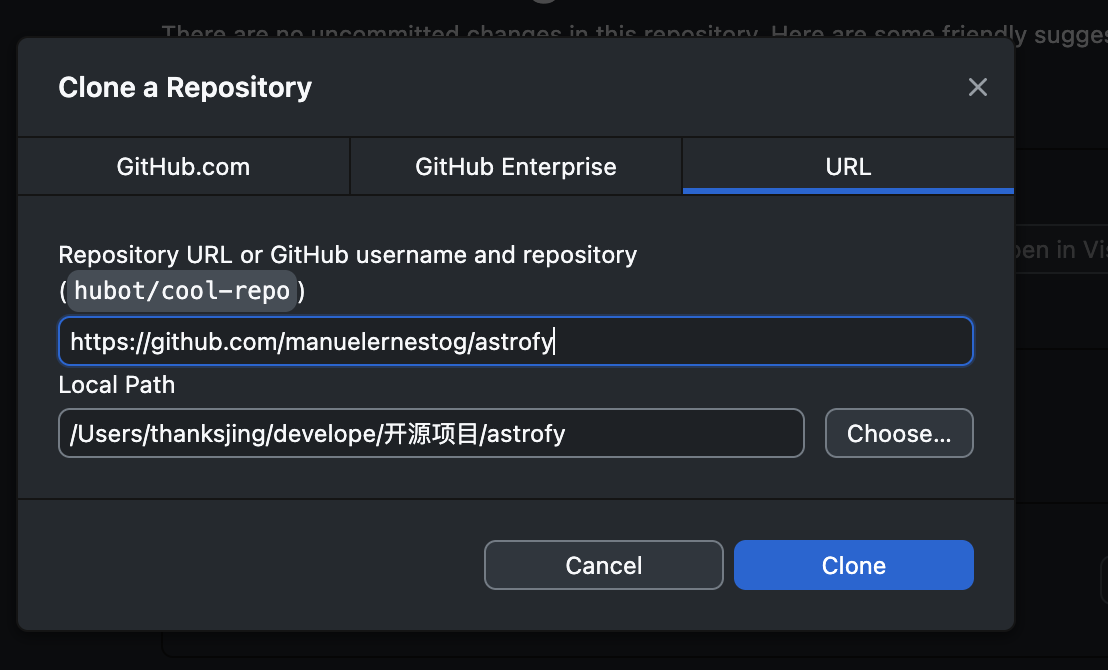Select the URL tab
This screenshot has height=670, width=1108.
click(848, 166)
